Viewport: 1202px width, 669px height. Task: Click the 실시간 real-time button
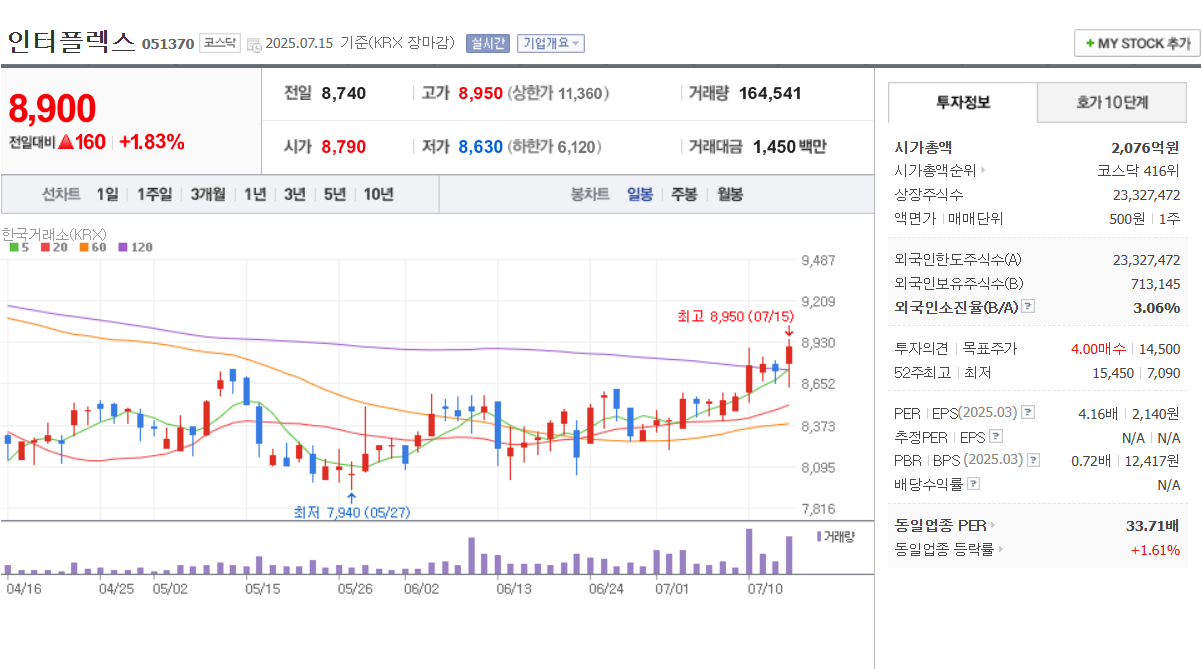click(488, 43)
